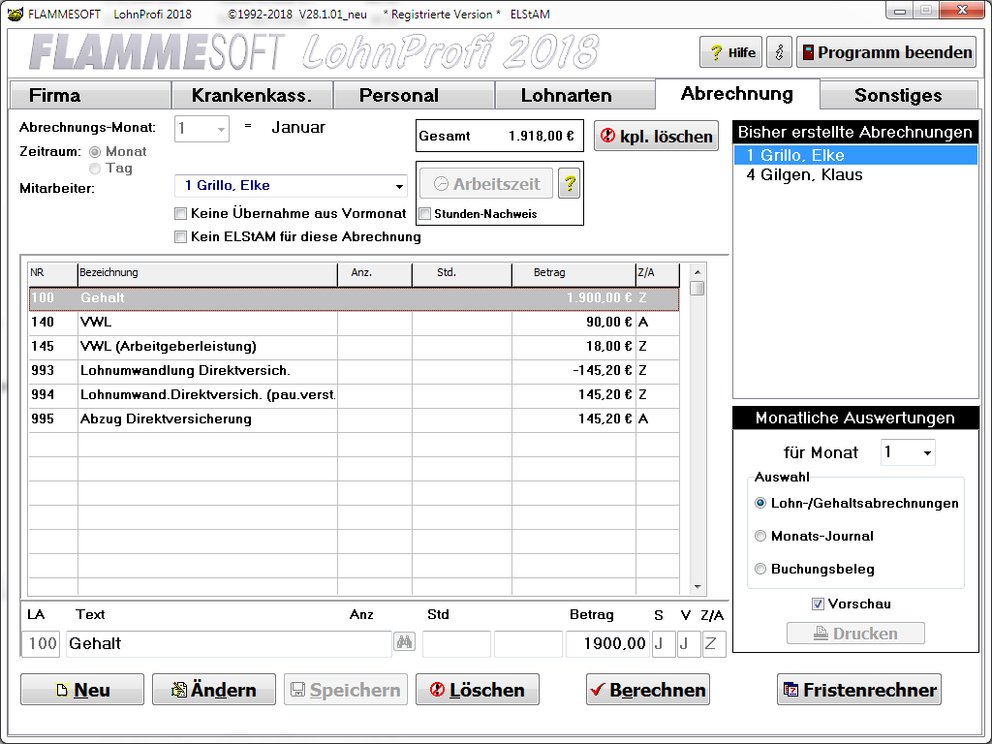This screenshot has width=992, height=744.
Task: Click the V field showing J
Action: pos(688,643)
